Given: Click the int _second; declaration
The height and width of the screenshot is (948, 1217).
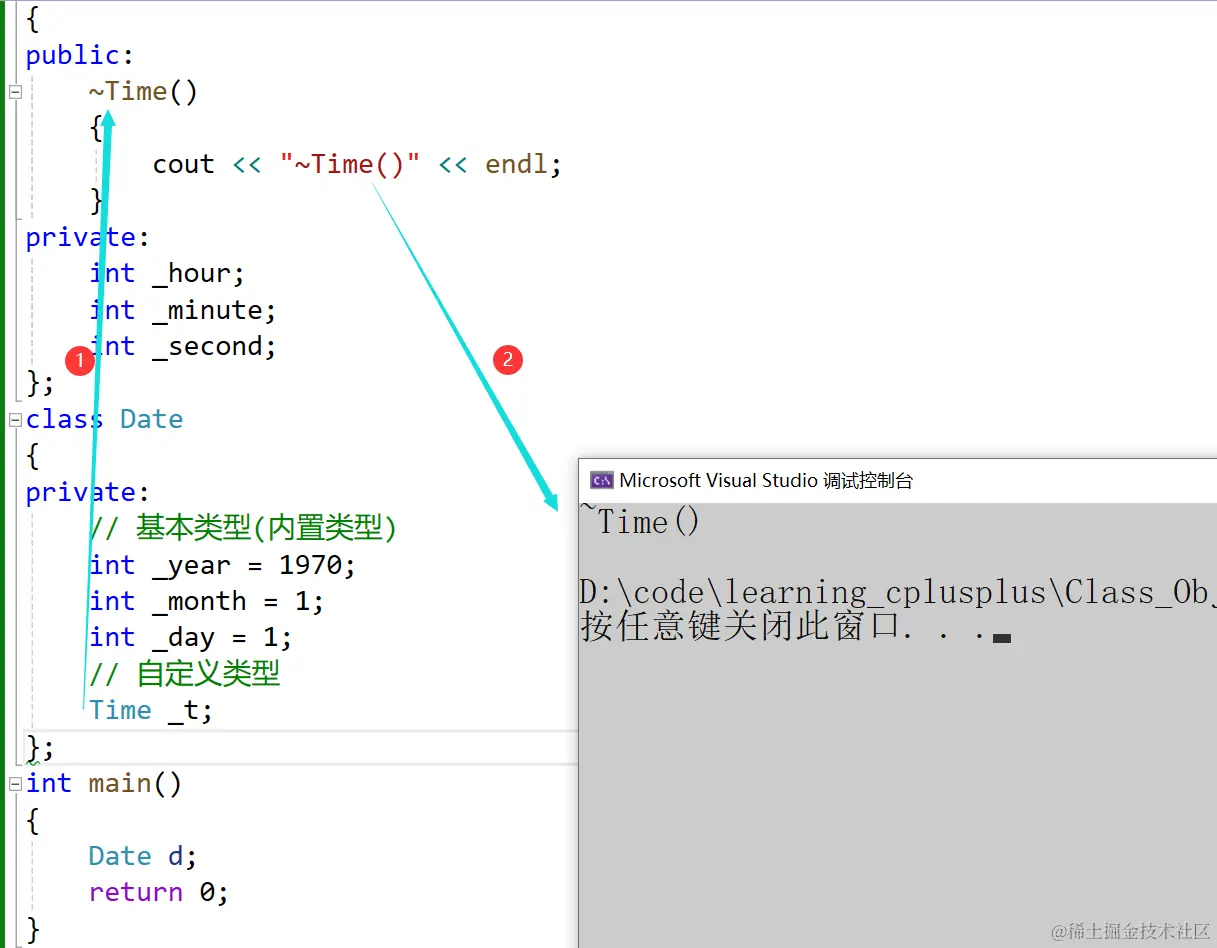Looking at the screenshot, I should pyautogui.click(x=183, y=347).
